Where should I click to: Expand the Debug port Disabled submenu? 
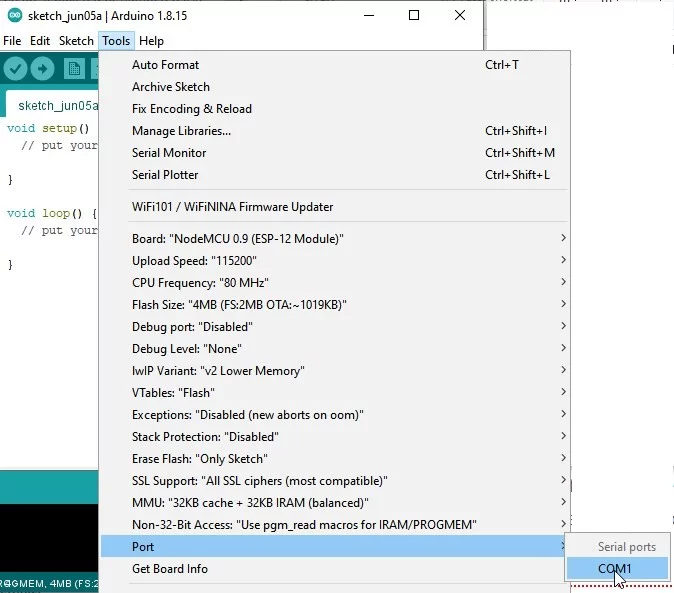pyautogui.click(x=335, y=327)
